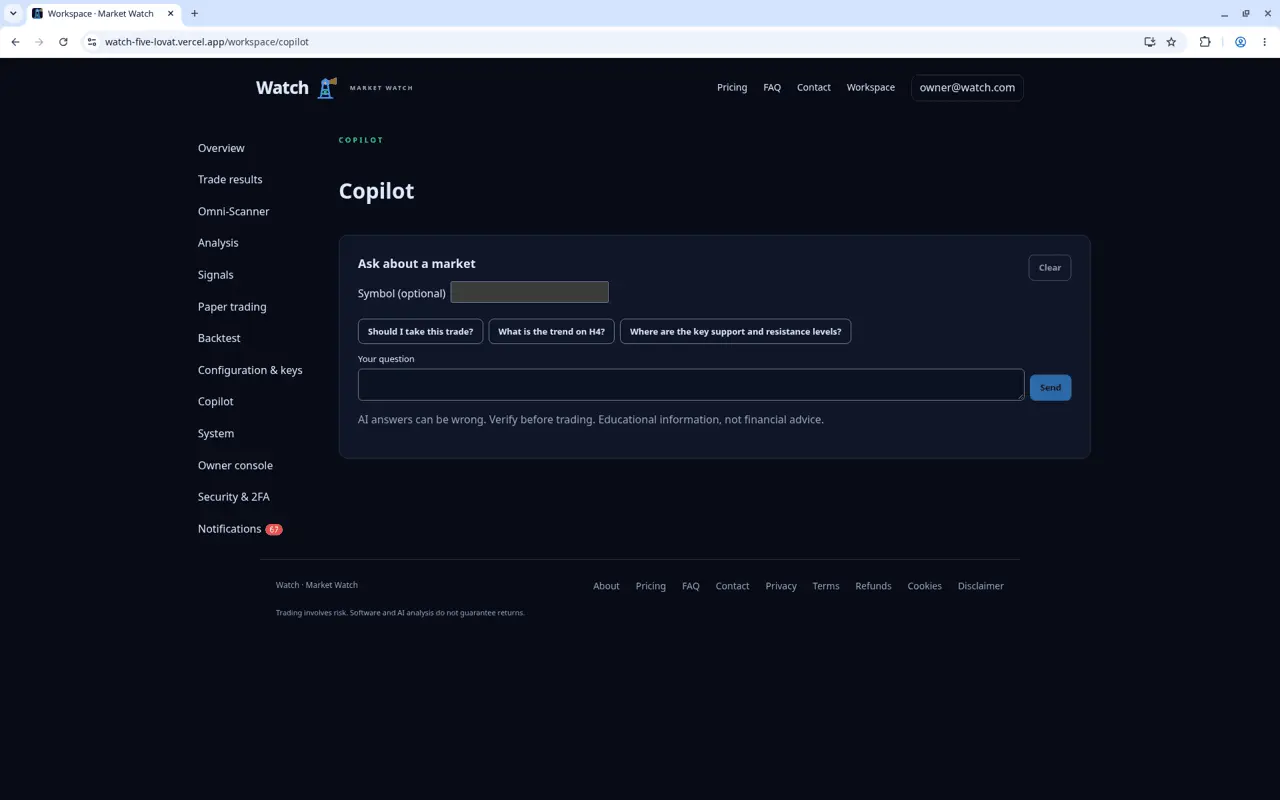Open footer Contact link
This screenshot has height=800, width=1280.
coord(732,586)
